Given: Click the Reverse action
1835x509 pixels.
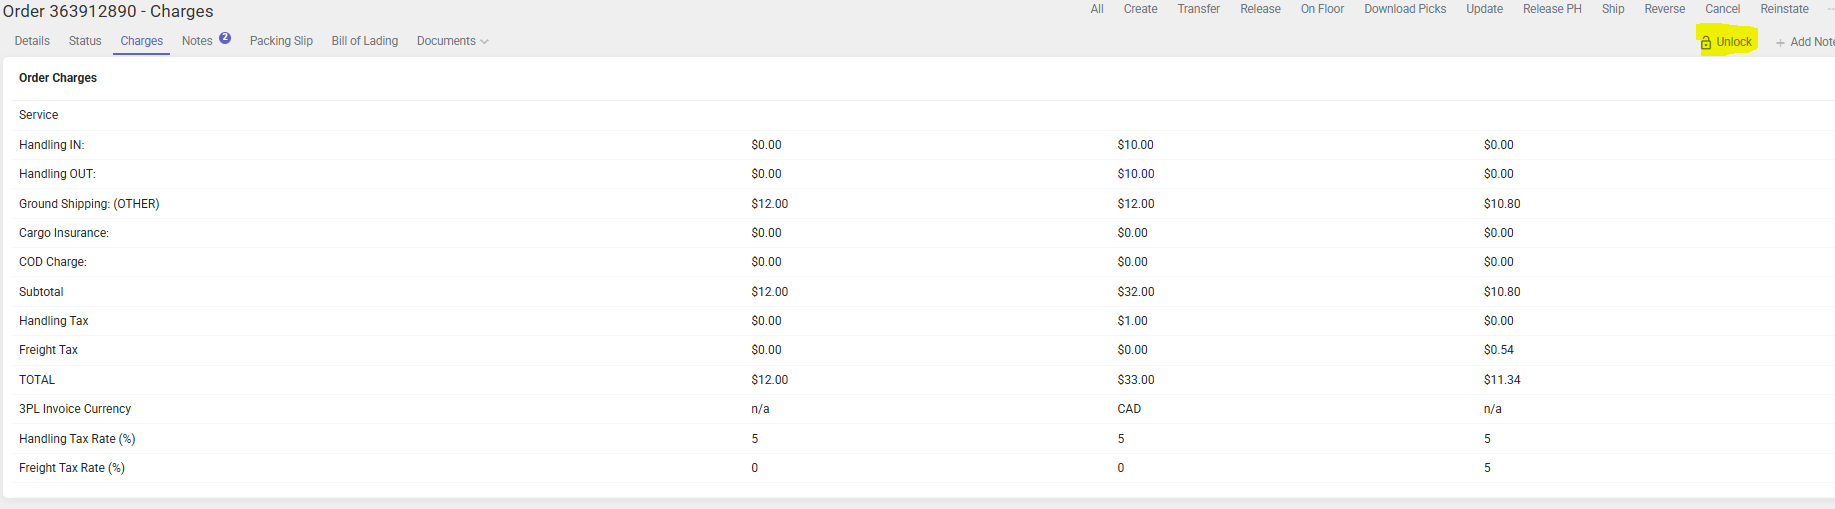Looking at the screenshot, I should click(1664, 9).
